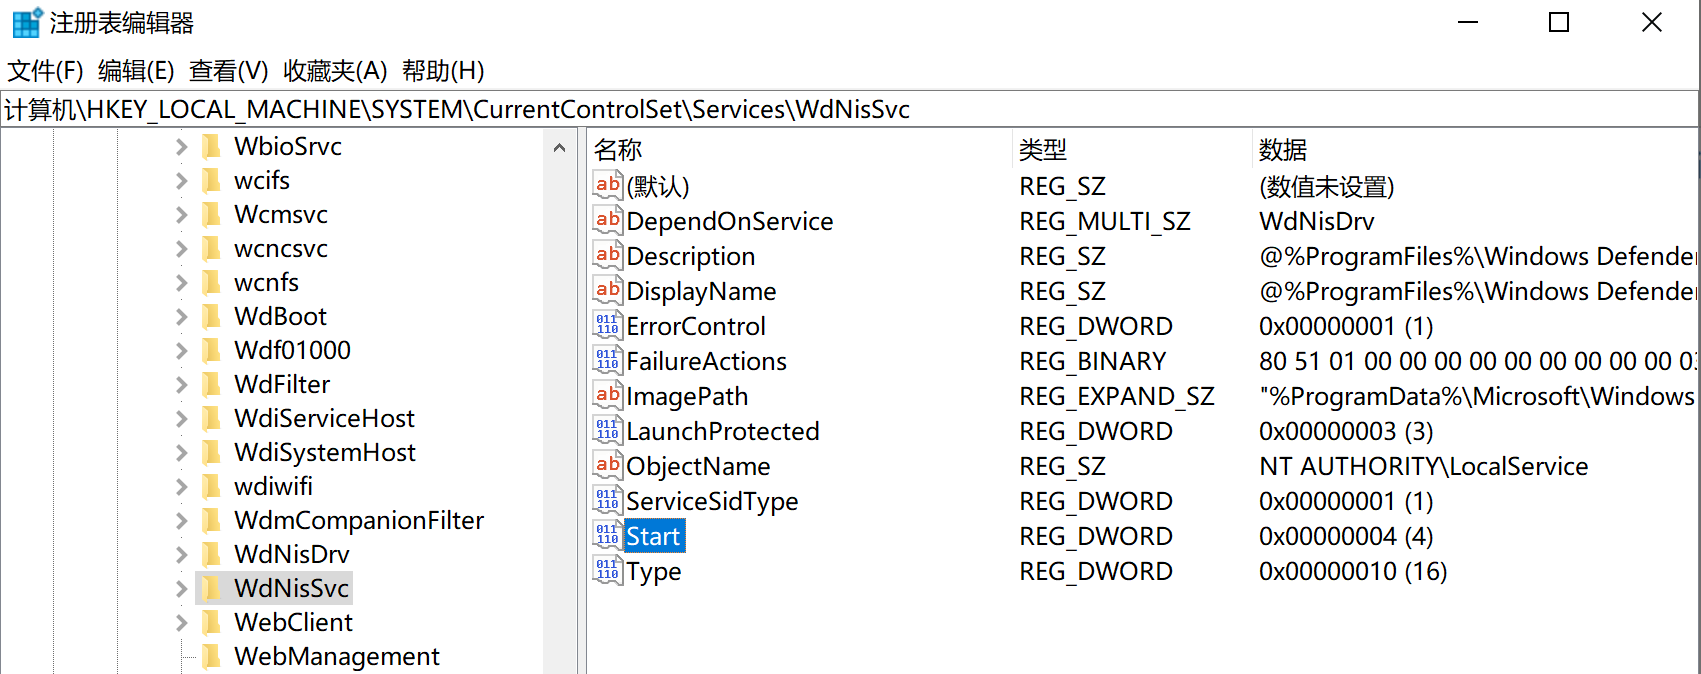Click the registry path address bar
This screenshot has width=1701, height=674.
850,109
